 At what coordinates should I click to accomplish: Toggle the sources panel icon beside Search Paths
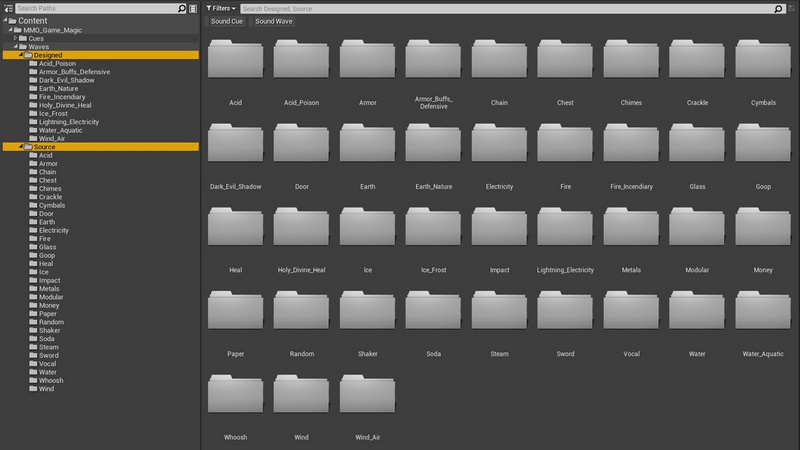(8, 8)
